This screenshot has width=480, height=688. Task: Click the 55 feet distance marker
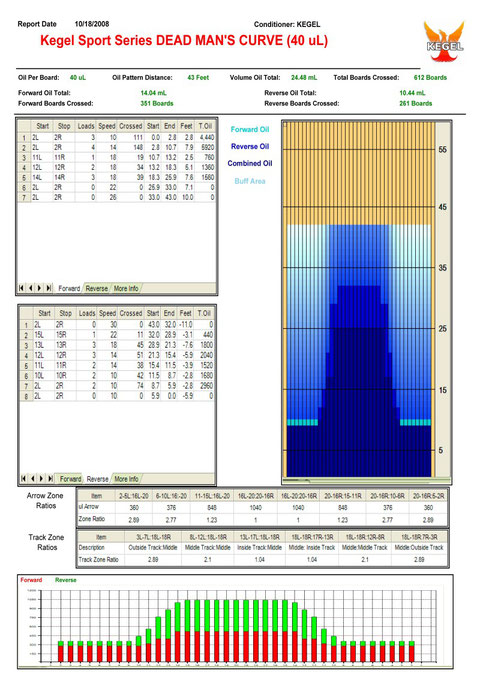pyautogui.click(x=442, y=149)
